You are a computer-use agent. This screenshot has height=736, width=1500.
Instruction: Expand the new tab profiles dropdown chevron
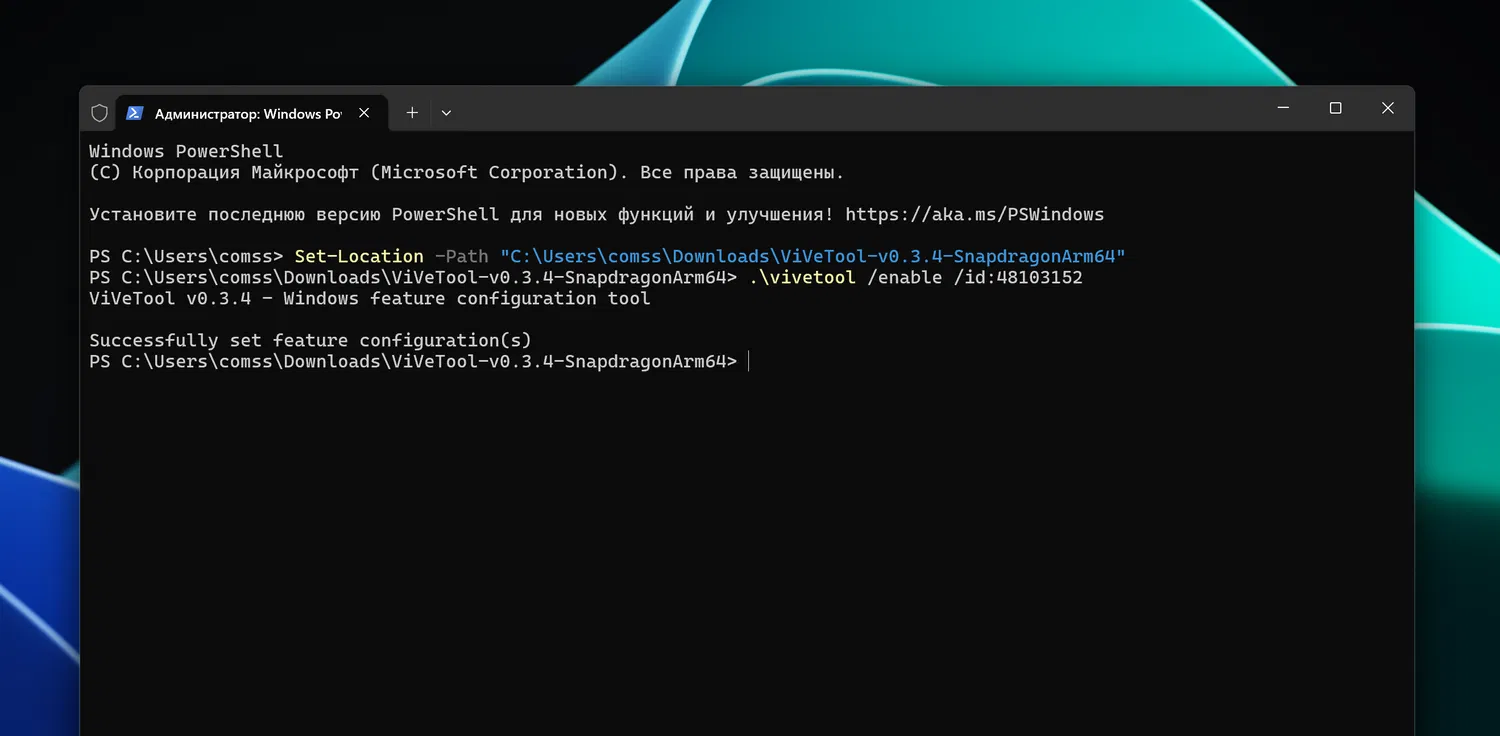coord(446,113)
